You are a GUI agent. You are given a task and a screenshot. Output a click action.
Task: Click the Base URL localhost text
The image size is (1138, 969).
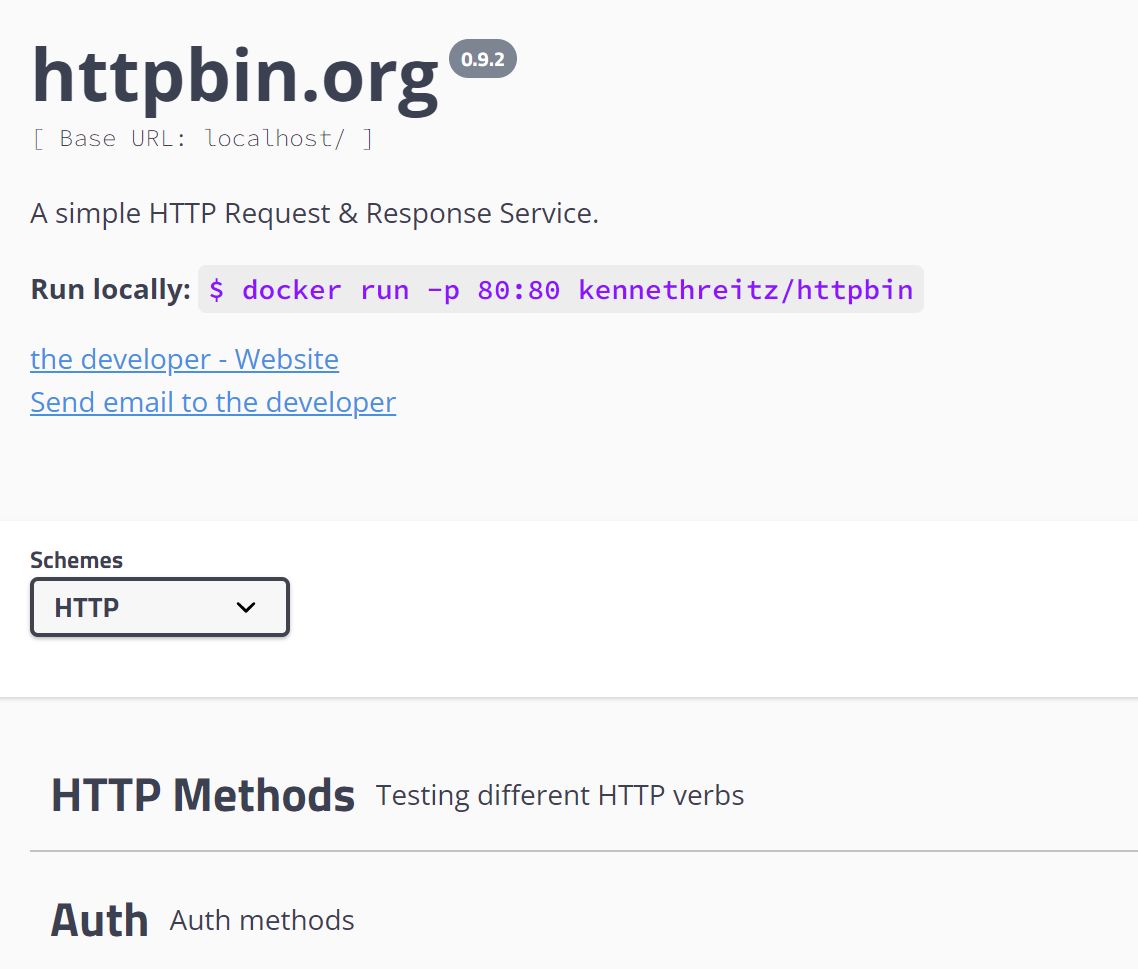pyautogui.click(x=202, y=138)
